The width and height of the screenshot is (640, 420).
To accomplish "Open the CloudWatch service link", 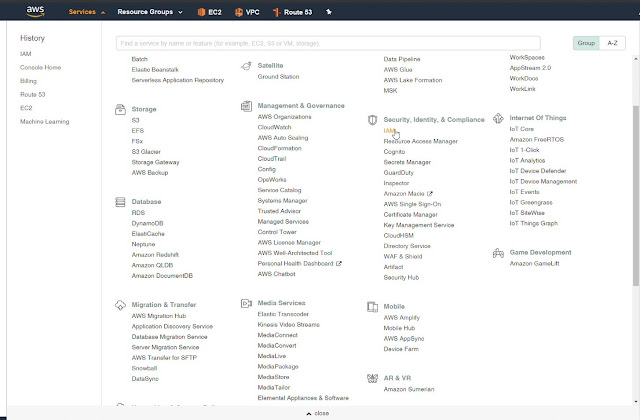I will point(274,127).
